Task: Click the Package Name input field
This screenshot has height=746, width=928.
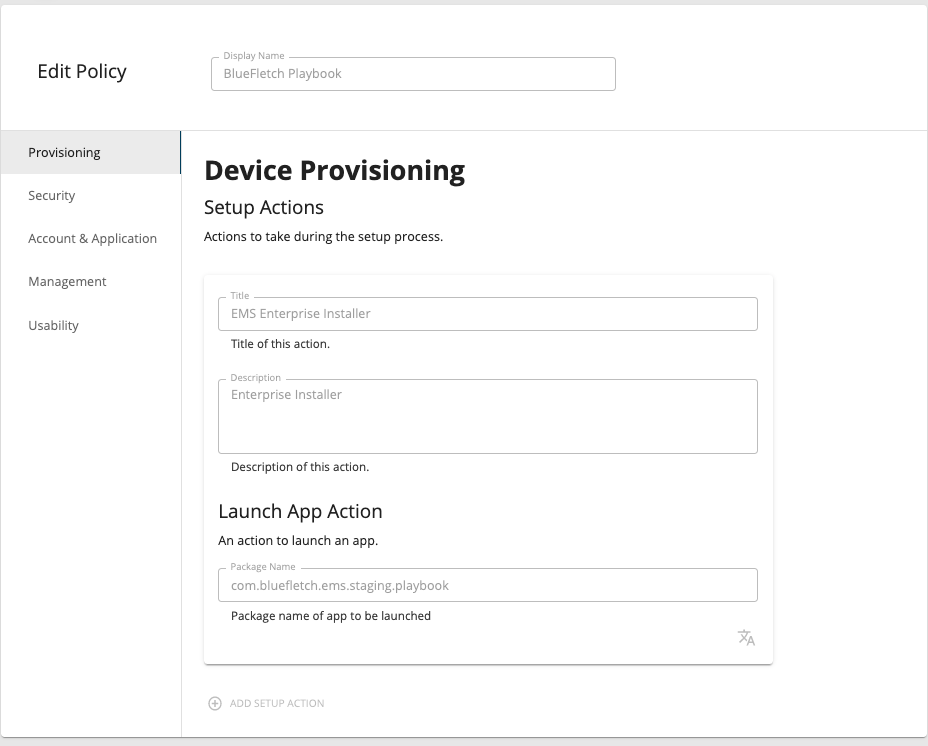Action: [x=488, y=585]
